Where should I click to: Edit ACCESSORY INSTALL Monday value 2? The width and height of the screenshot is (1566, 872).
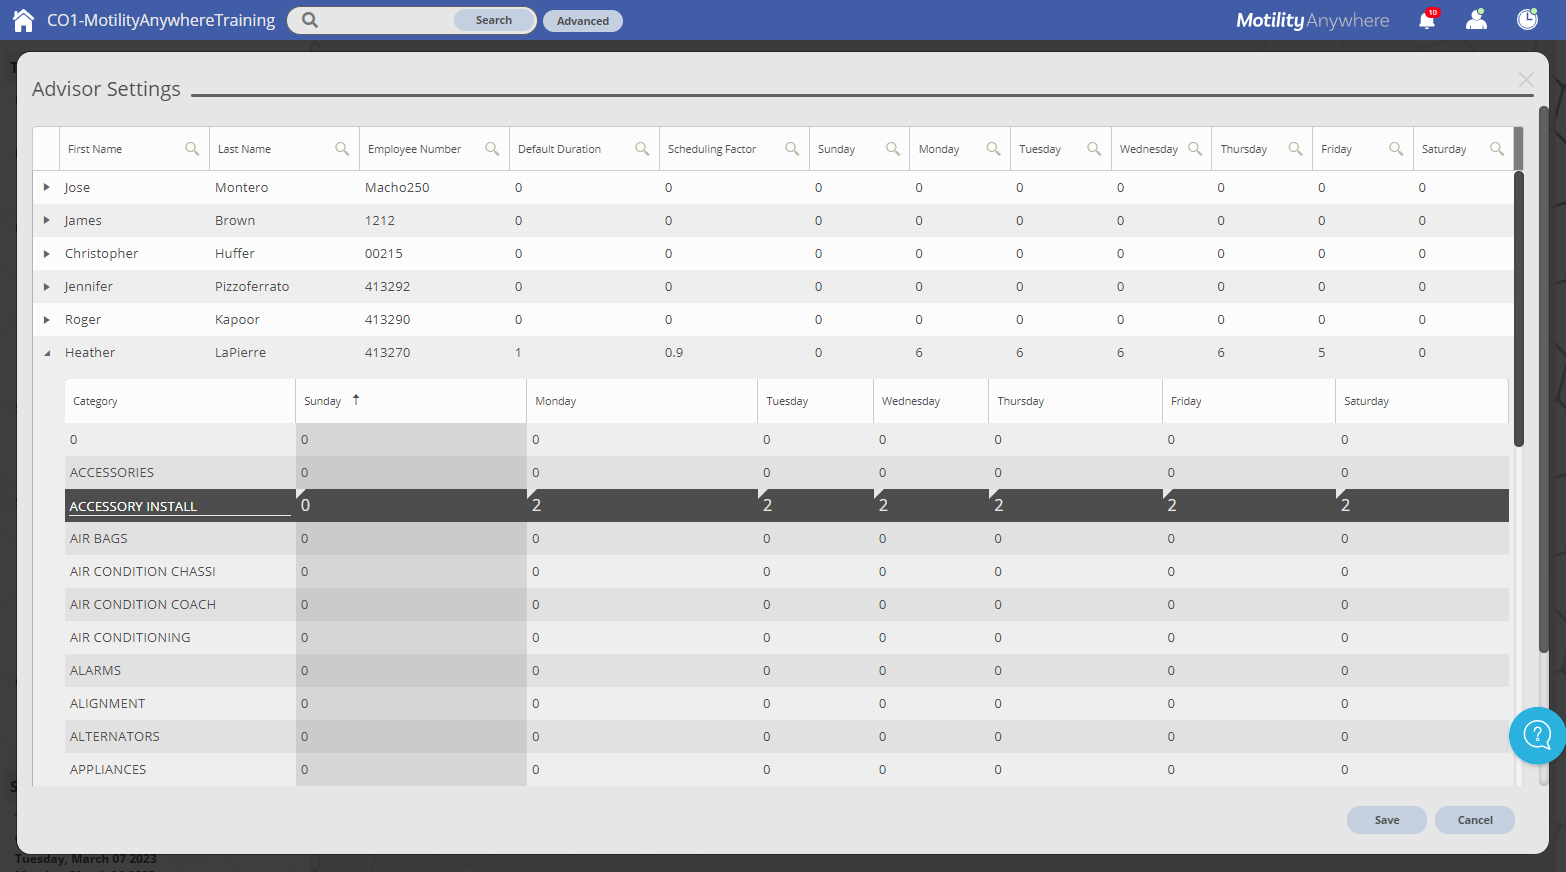(642, 506)
